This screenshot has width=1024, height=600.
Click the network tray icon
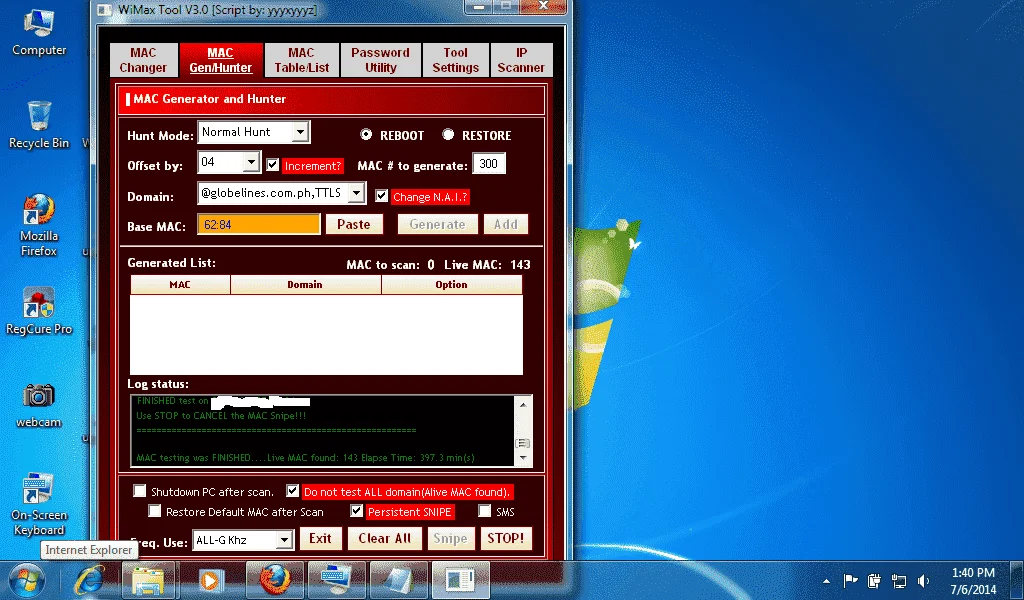click(x=899, y=580)
